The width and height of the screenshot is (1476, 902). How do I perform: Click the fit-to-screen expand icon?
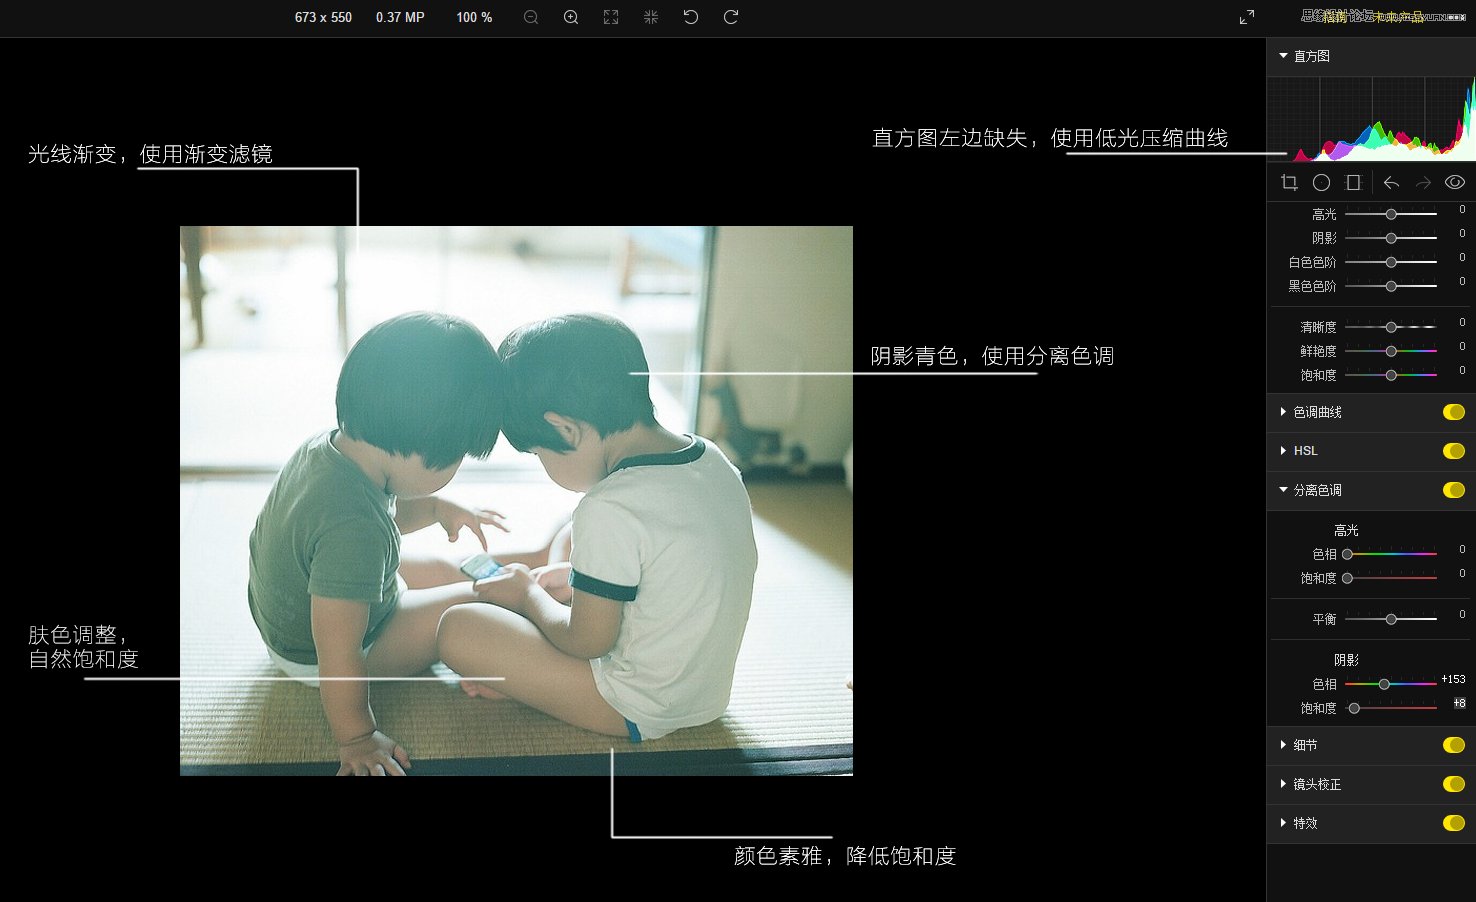tap(611, 17)
